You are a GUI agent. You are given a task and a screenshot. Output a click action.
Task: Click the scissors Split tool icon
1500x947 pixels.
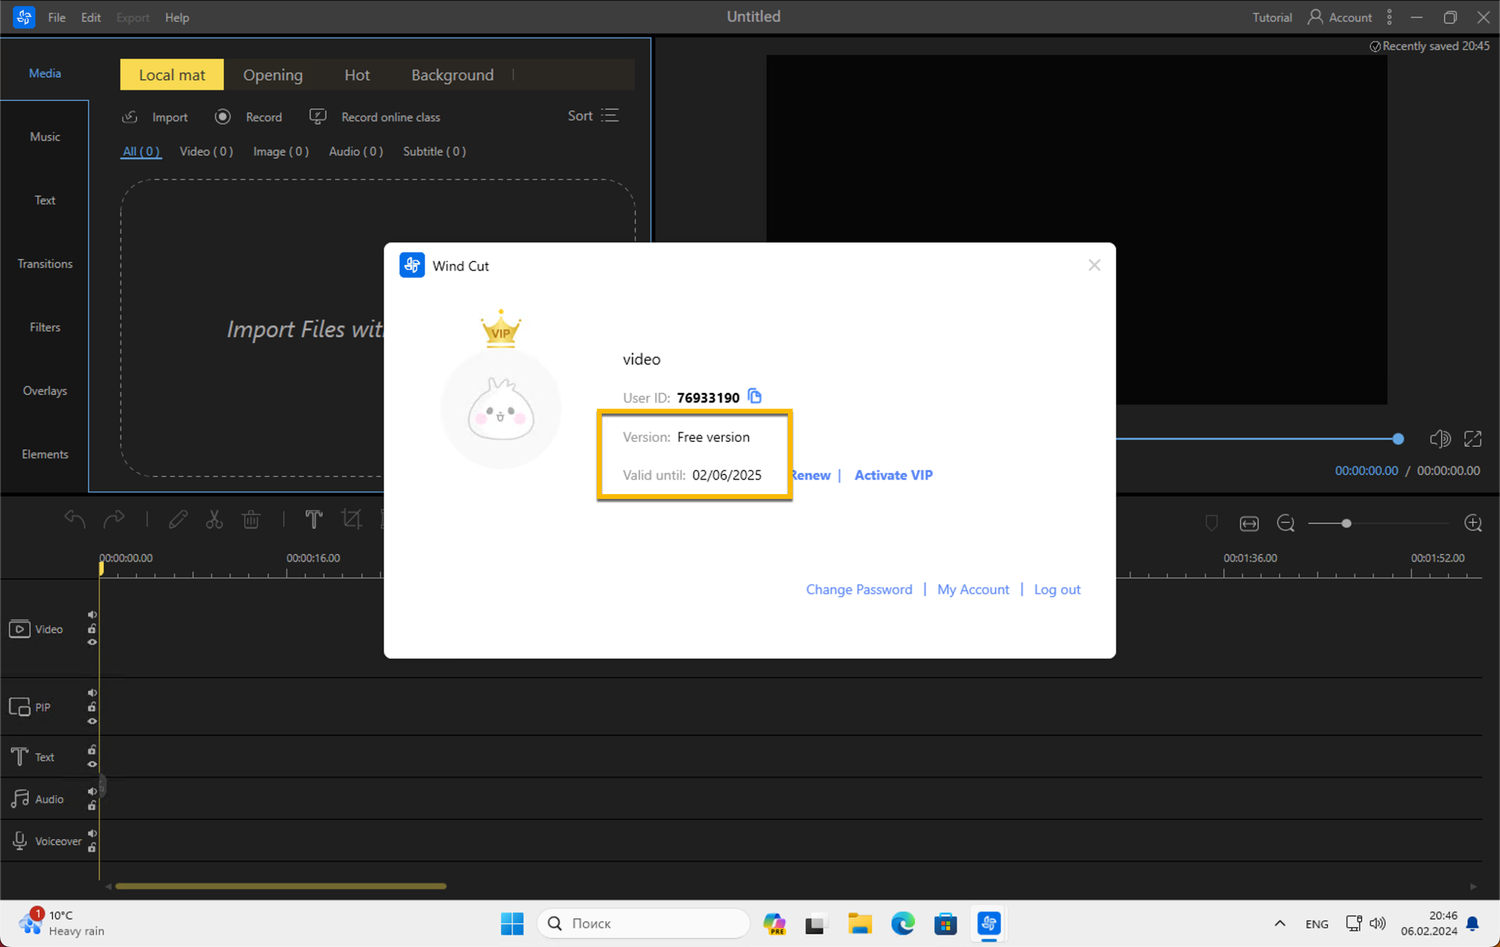click(214, 519)
